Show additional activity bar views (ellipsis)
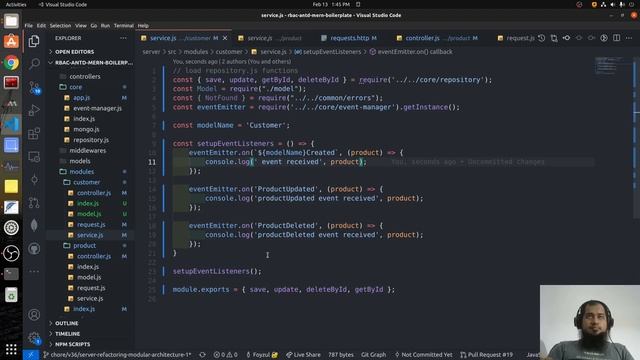The image size is (640, 360). tap(34, 271)
